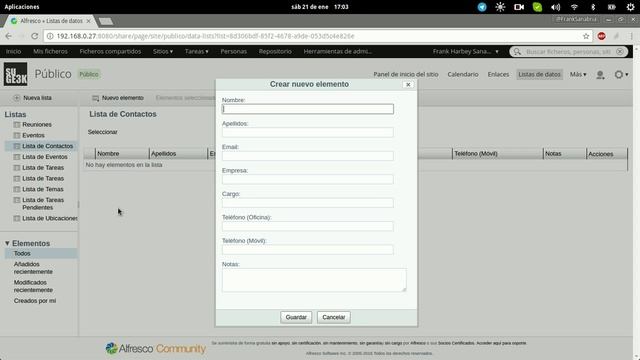Image resolution: width=640 pixels, height=360 pixels.
Task: Show Todos elements filter
Action: coord(22,253)
